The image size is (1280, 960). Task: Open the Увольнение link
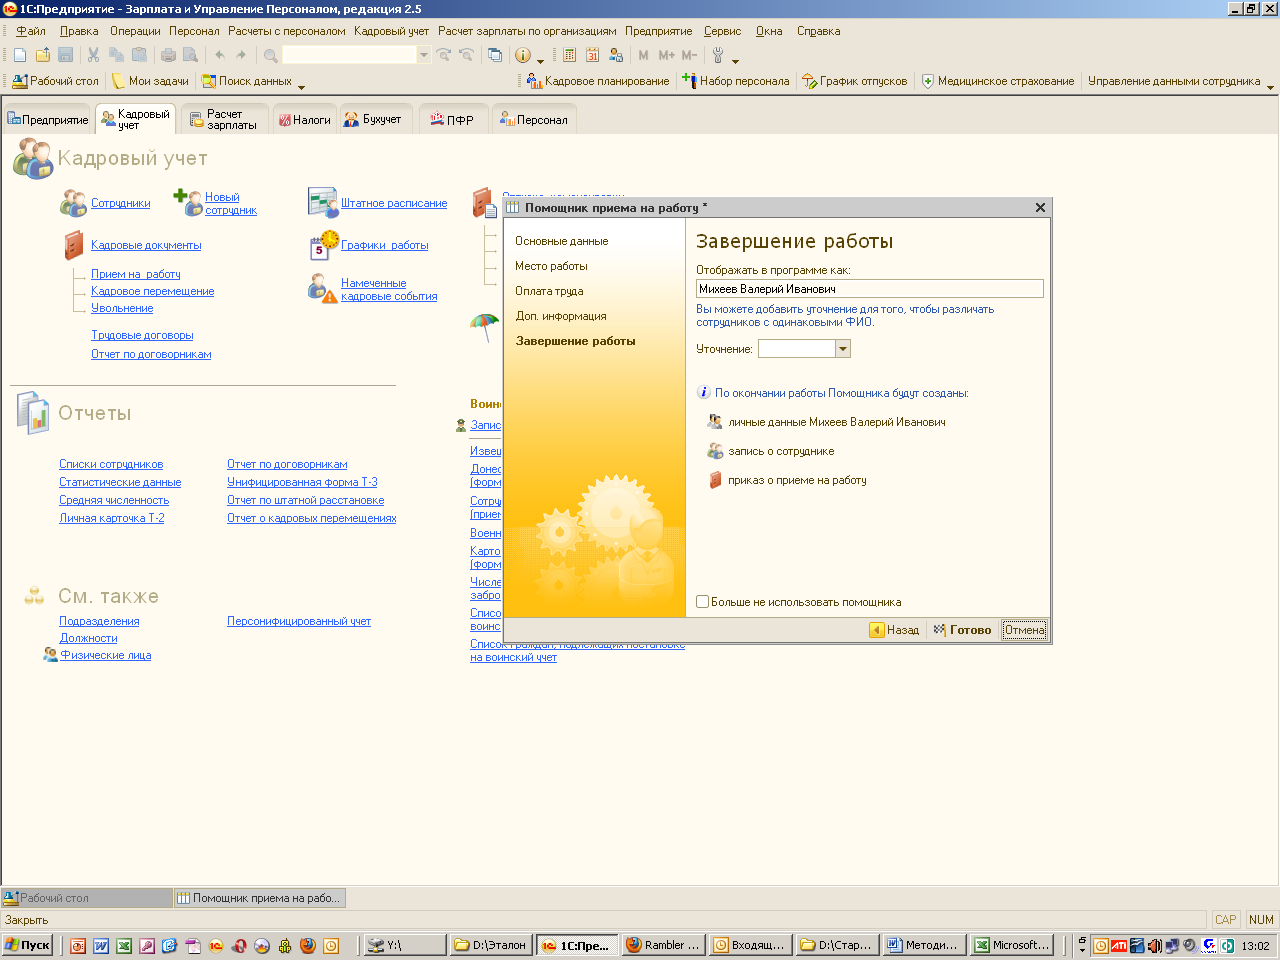122,308
